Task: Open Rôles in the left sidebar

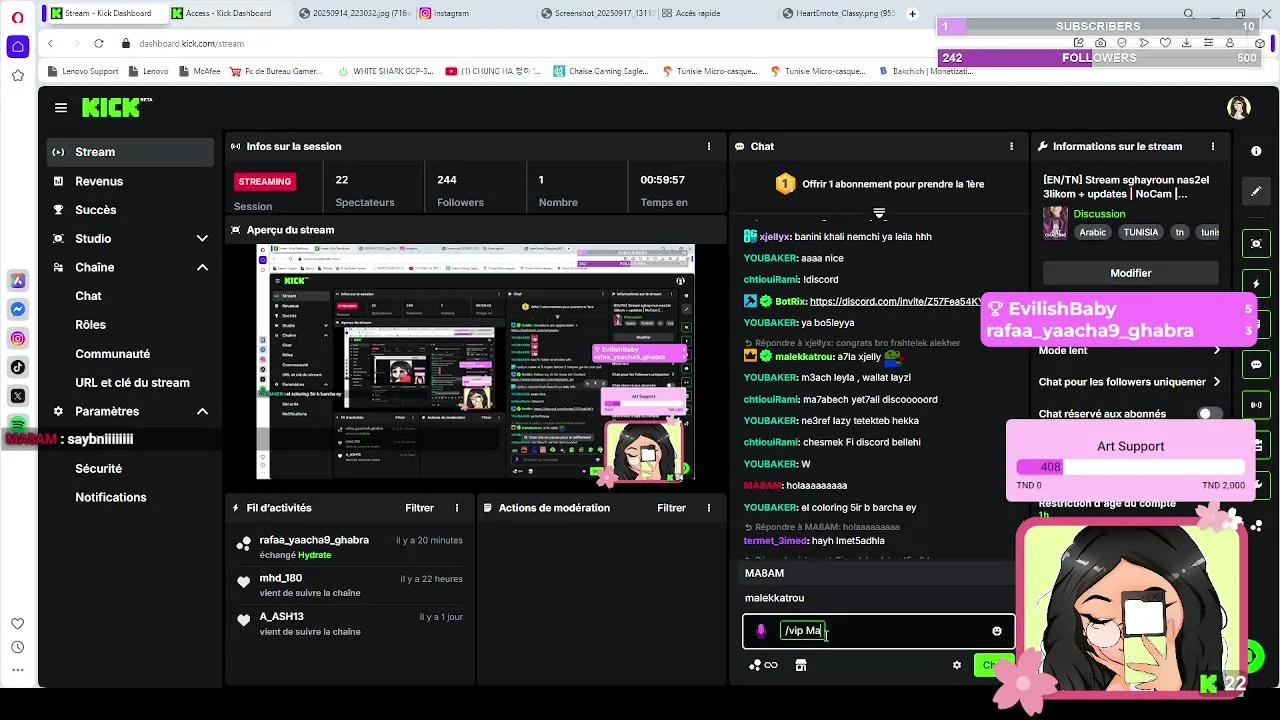Action: pos(90,325)
